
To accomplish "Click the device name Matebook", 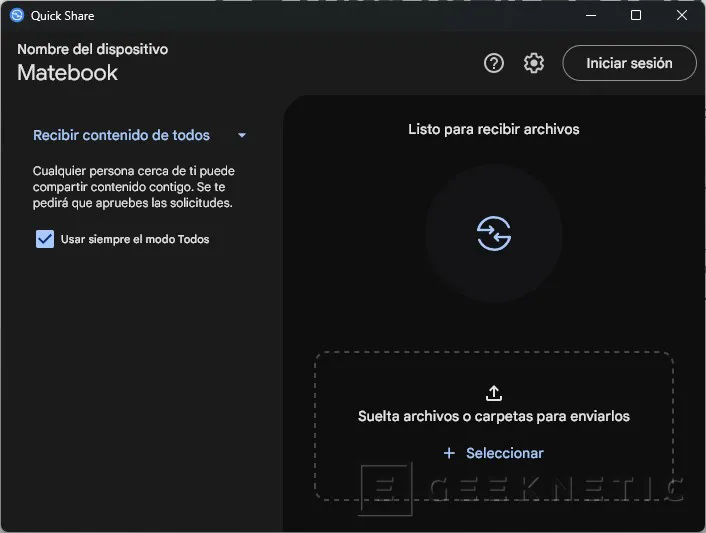I will pyautogui.click(x=68, y=73).
